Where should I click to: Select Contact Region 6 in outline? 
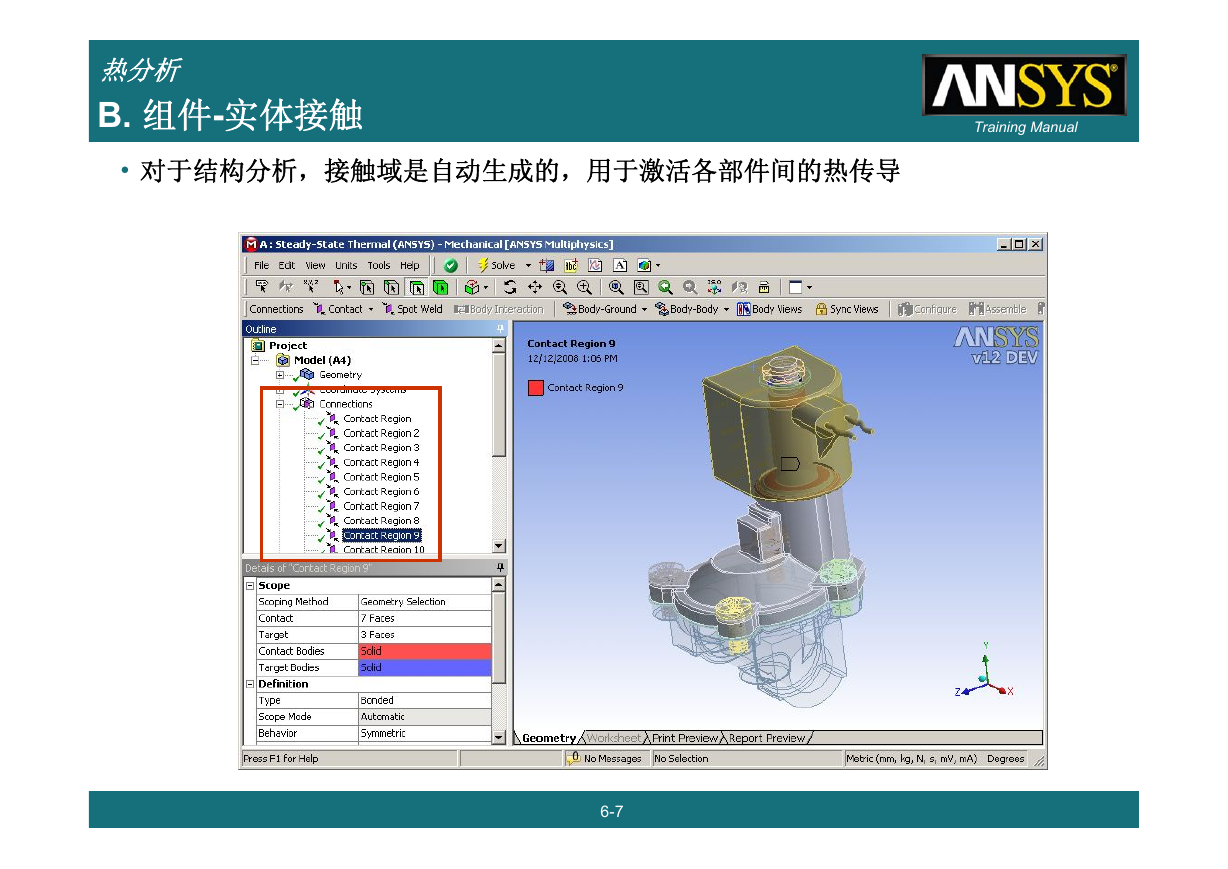[381, 491]
